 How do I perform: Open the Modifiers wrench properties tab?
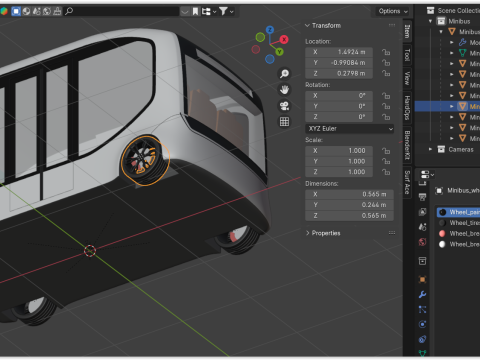(422, 294)
